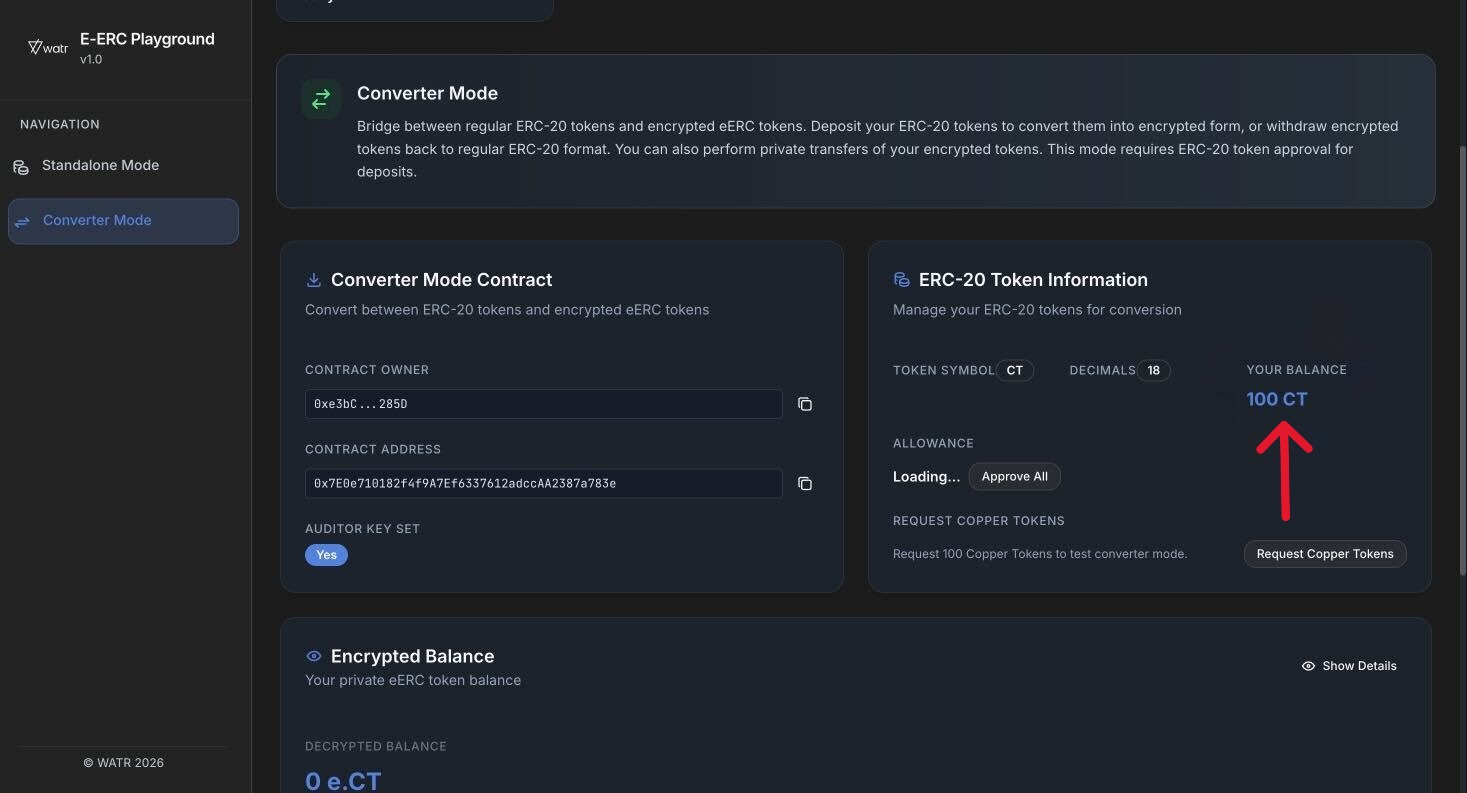Click the contract owner address field
The width and height of the screenshot is (1467, 793).
(x=543, y=404)
